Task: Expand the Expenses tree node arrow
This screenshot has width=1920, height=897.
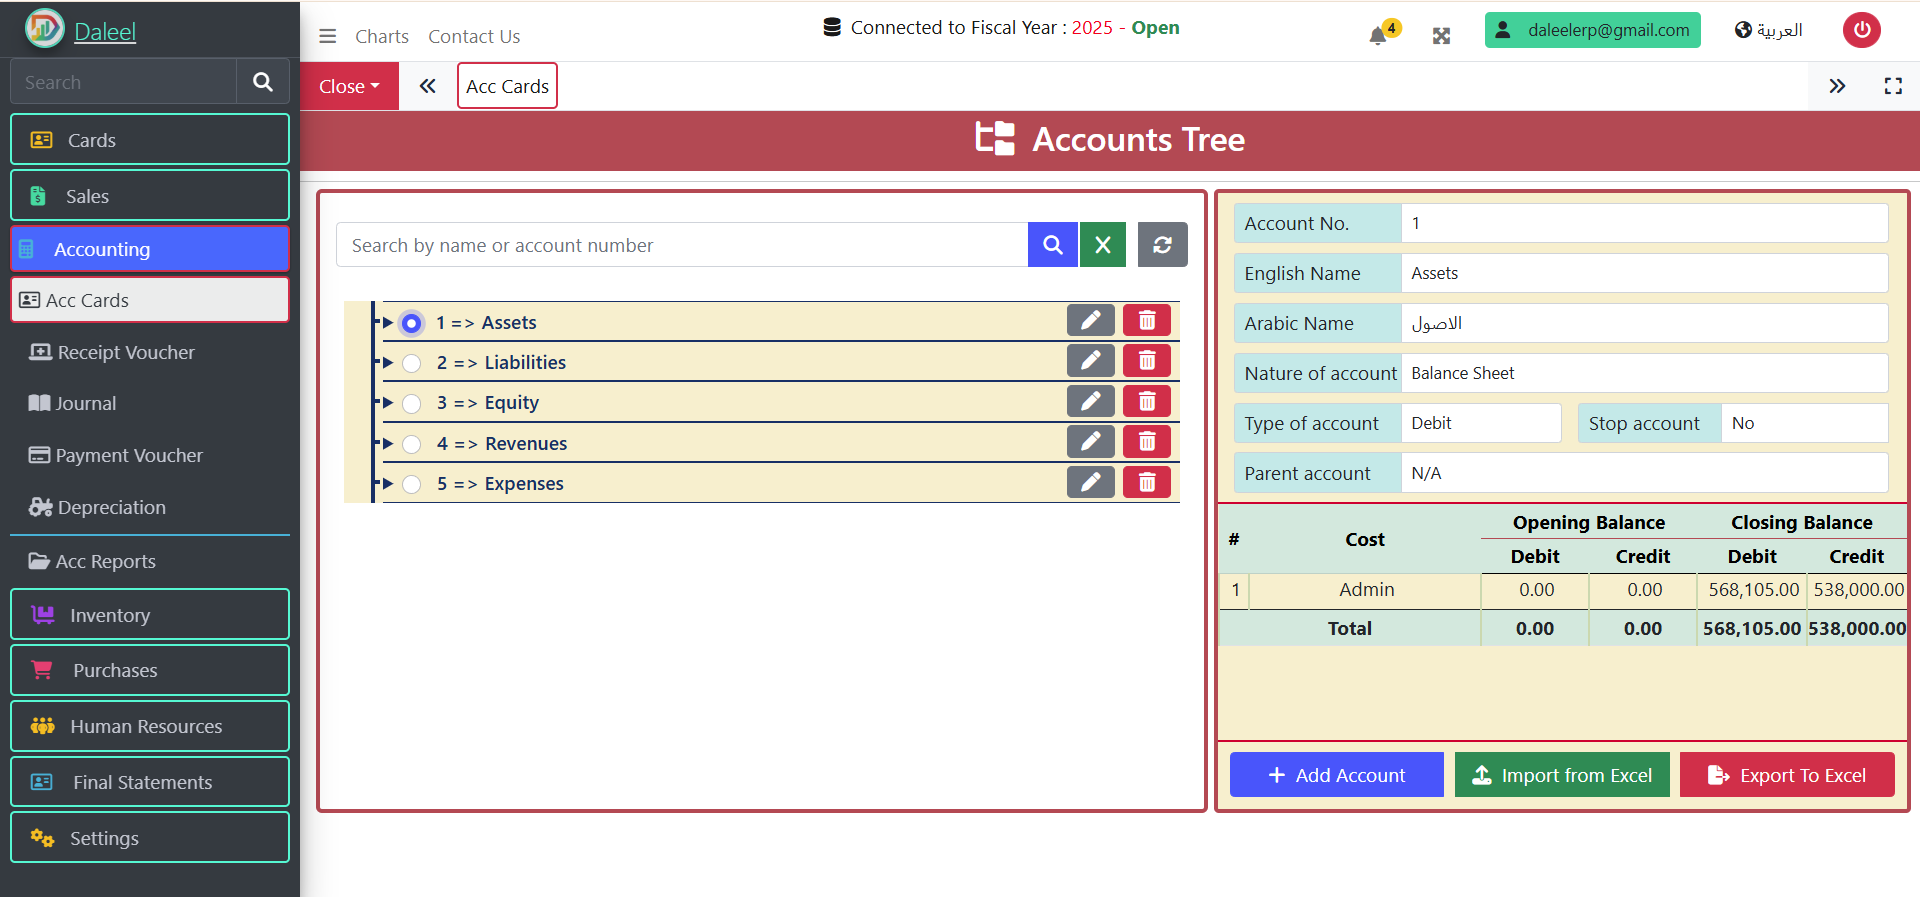Action: 388,483
